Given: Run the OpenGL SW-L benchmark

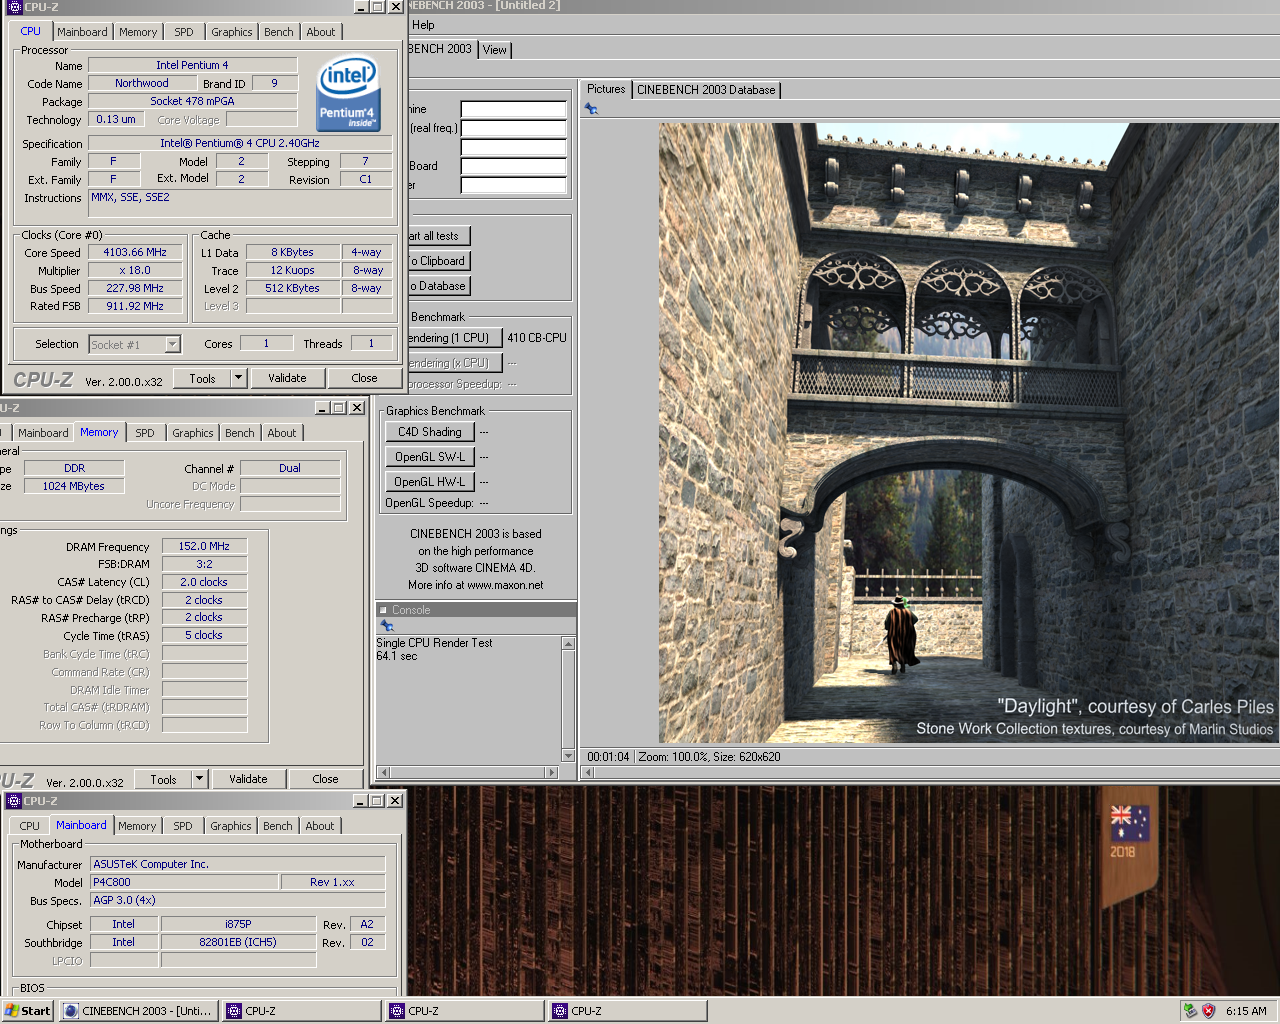Looking at the screenshot, I should pyautogui.click(x=430, y=457).
